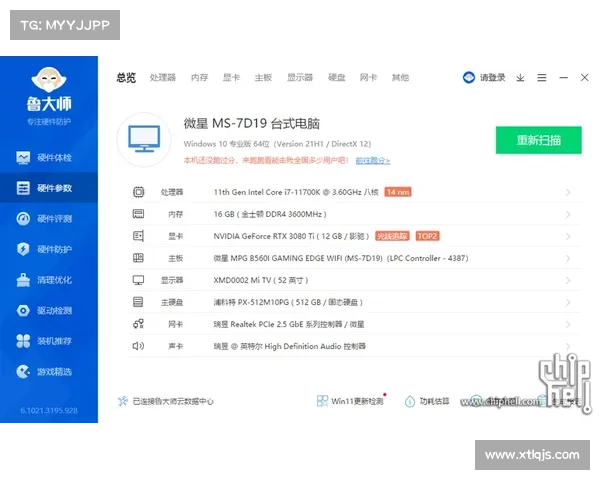The image size is (600, 480).
Task: Click the Windows 10 专业版 64位 version text
Action: coord(277,144)
